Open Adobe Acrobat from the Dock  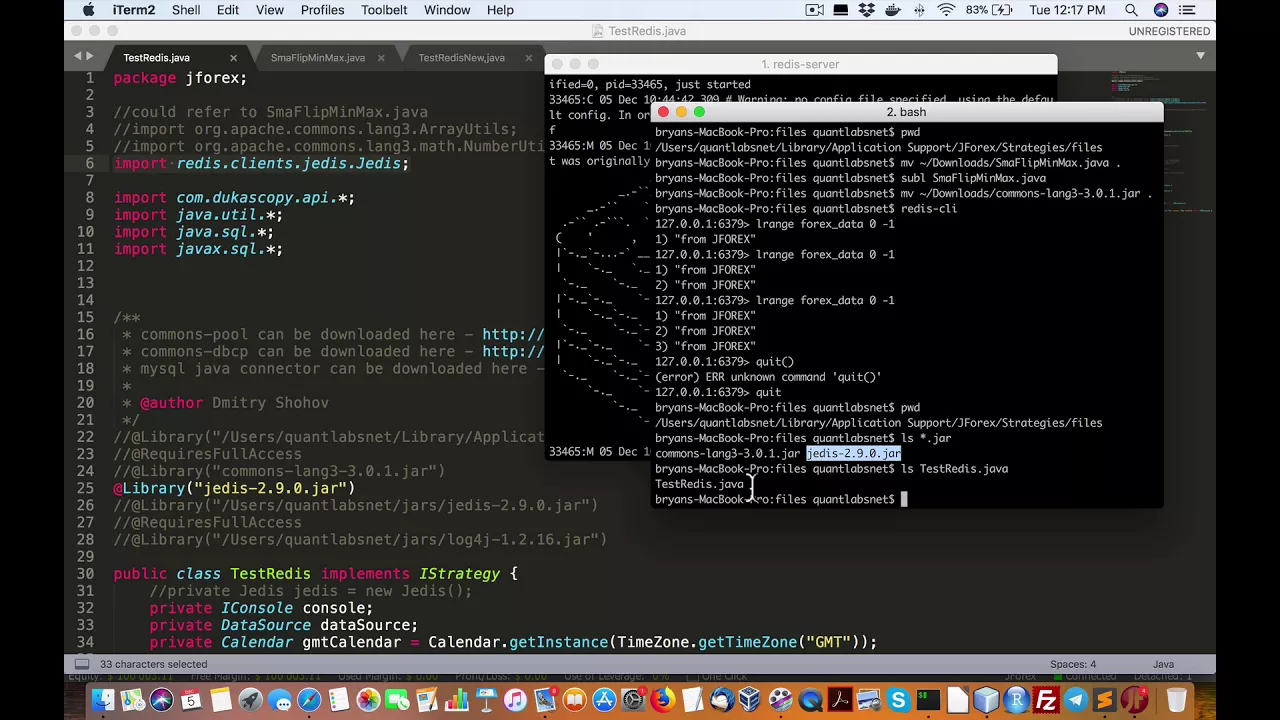(x=840, y=700)
